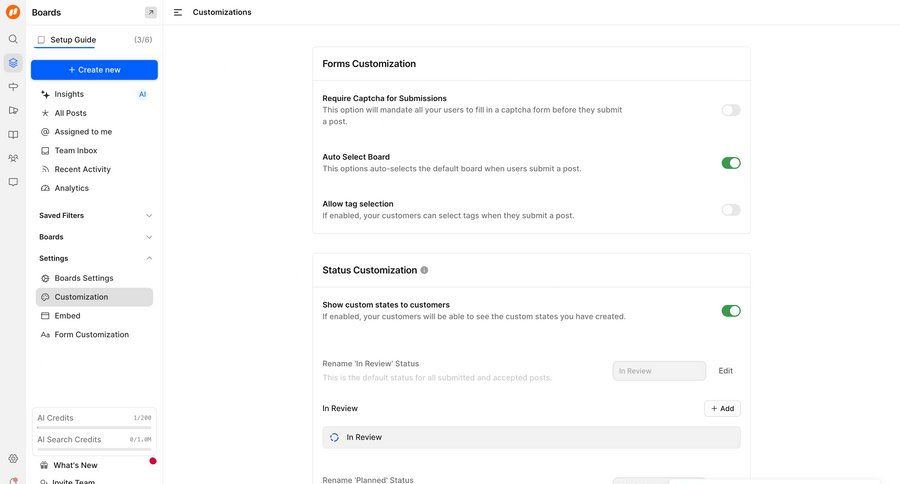Click the Create new button
900x484 pixels.
click(x=94, y=69)
